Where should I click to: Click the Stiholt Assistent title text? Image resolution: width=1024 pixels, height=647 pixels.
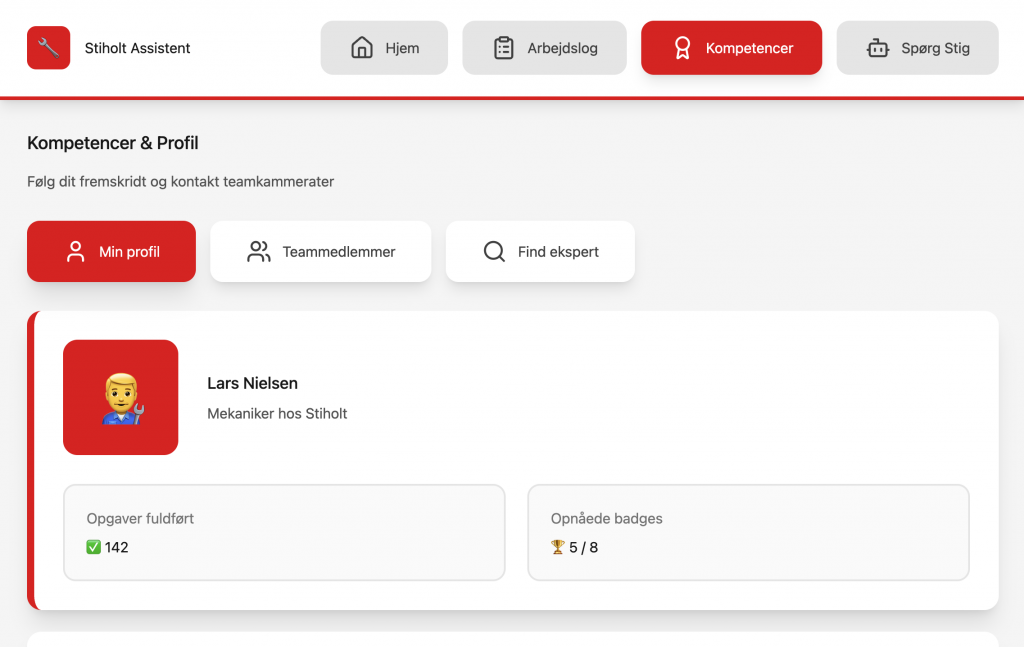[137, 48]
